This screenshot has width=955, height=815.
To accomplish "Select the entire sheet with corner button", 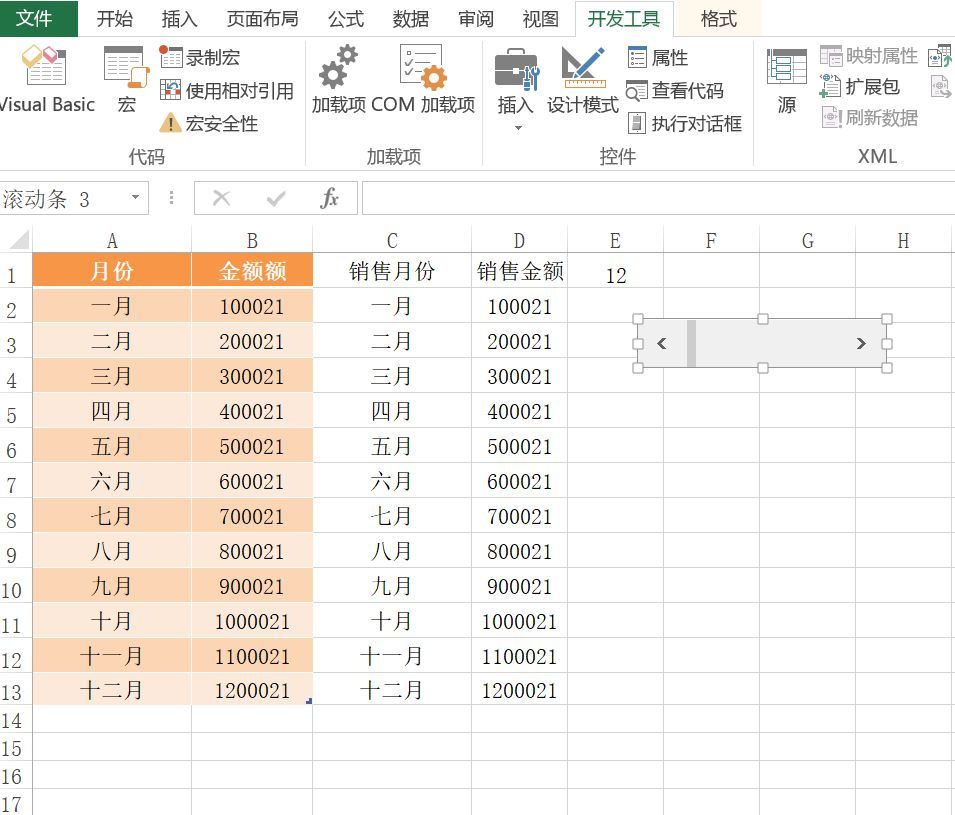I will tap(16, 239).
